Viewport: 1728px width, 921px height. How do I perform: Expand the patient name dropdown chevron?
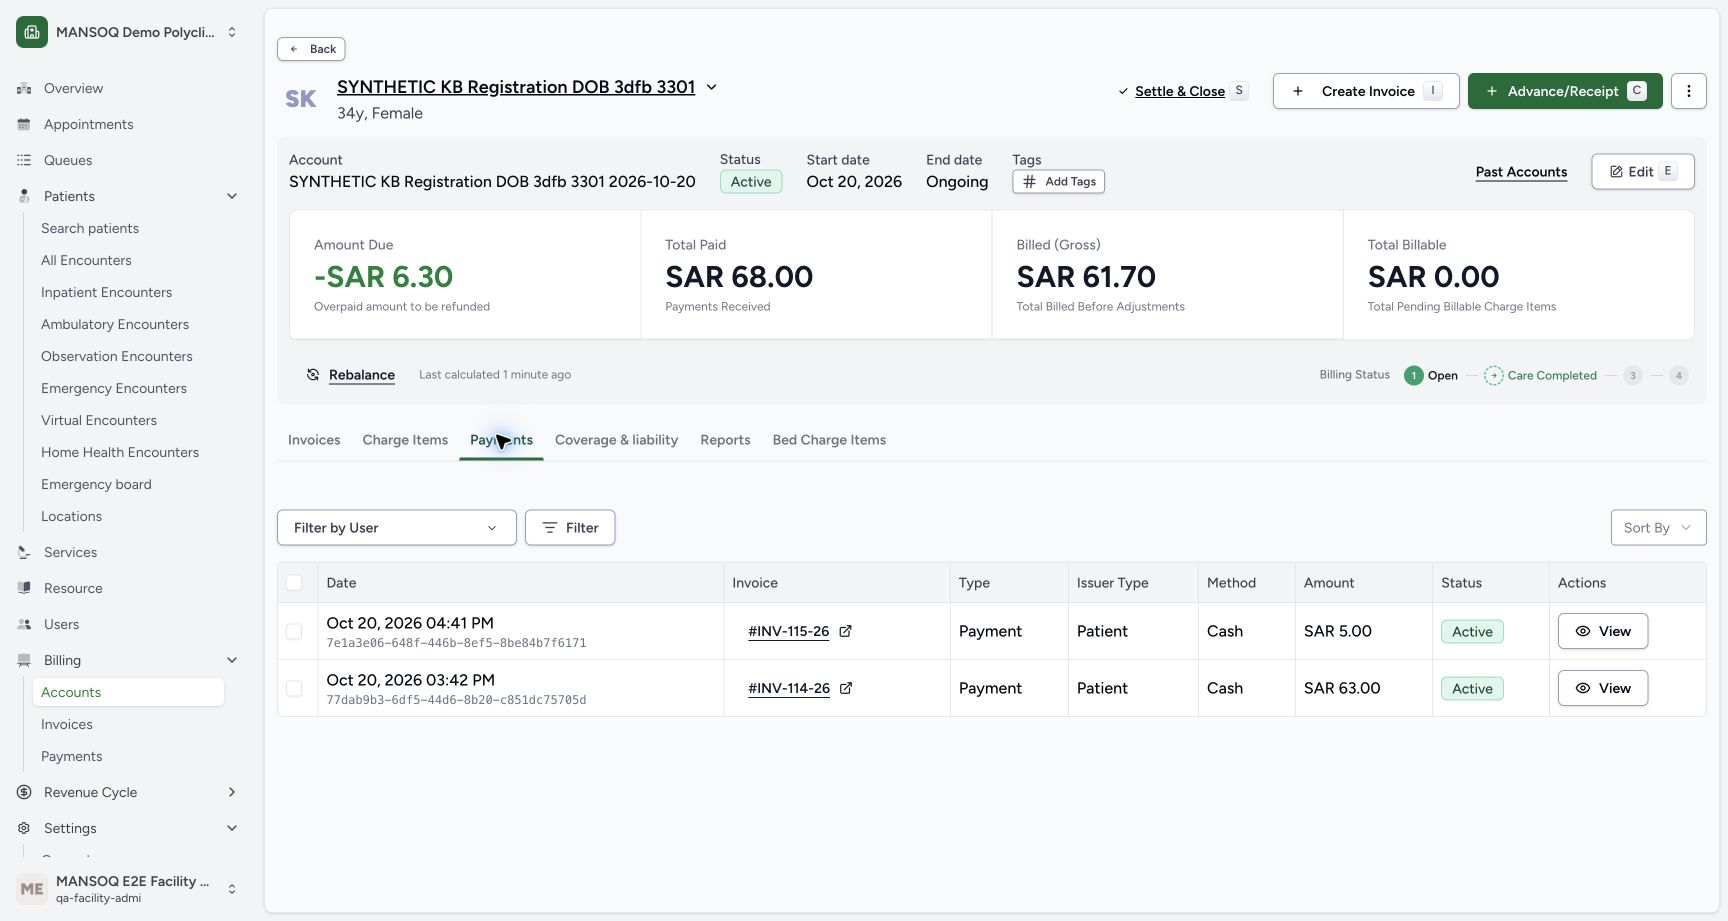(x=712, y=87)
